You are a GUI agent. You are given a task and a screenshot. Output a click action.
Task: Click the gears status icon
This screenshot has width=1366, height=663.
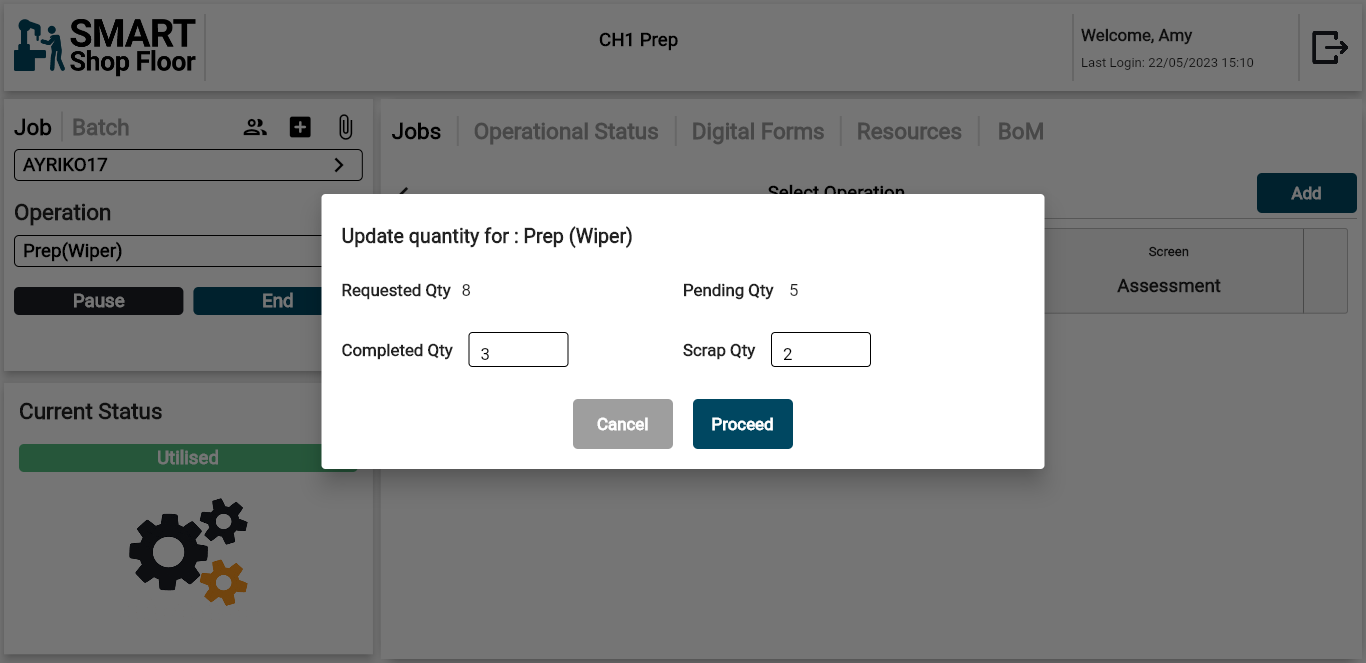[x=189, y=552]
